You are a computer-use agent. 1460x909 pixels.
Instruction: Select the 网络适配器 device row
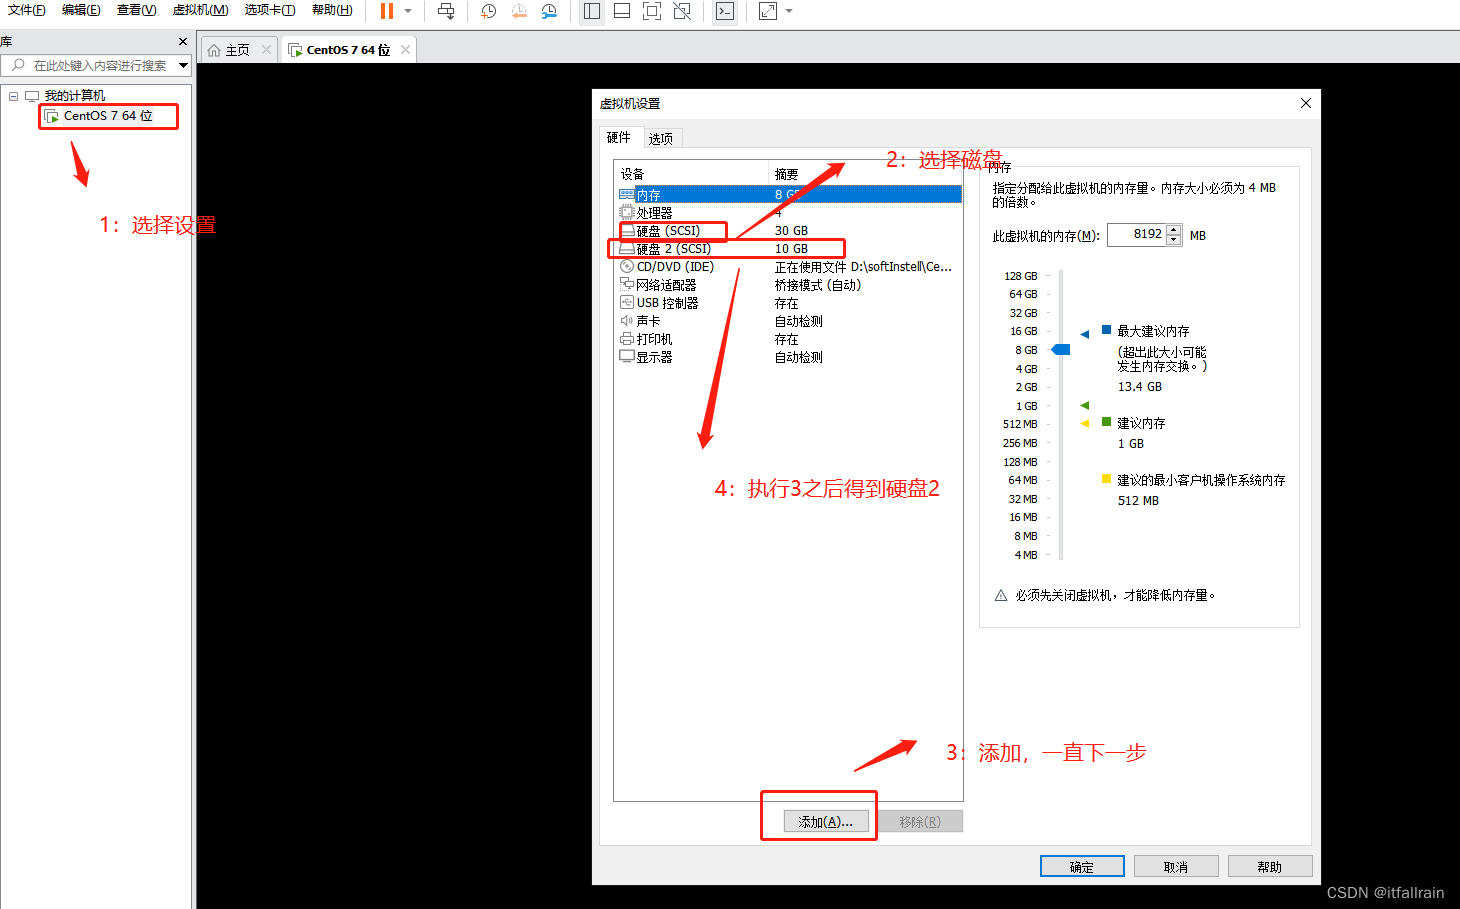click(x=789, y=284)
